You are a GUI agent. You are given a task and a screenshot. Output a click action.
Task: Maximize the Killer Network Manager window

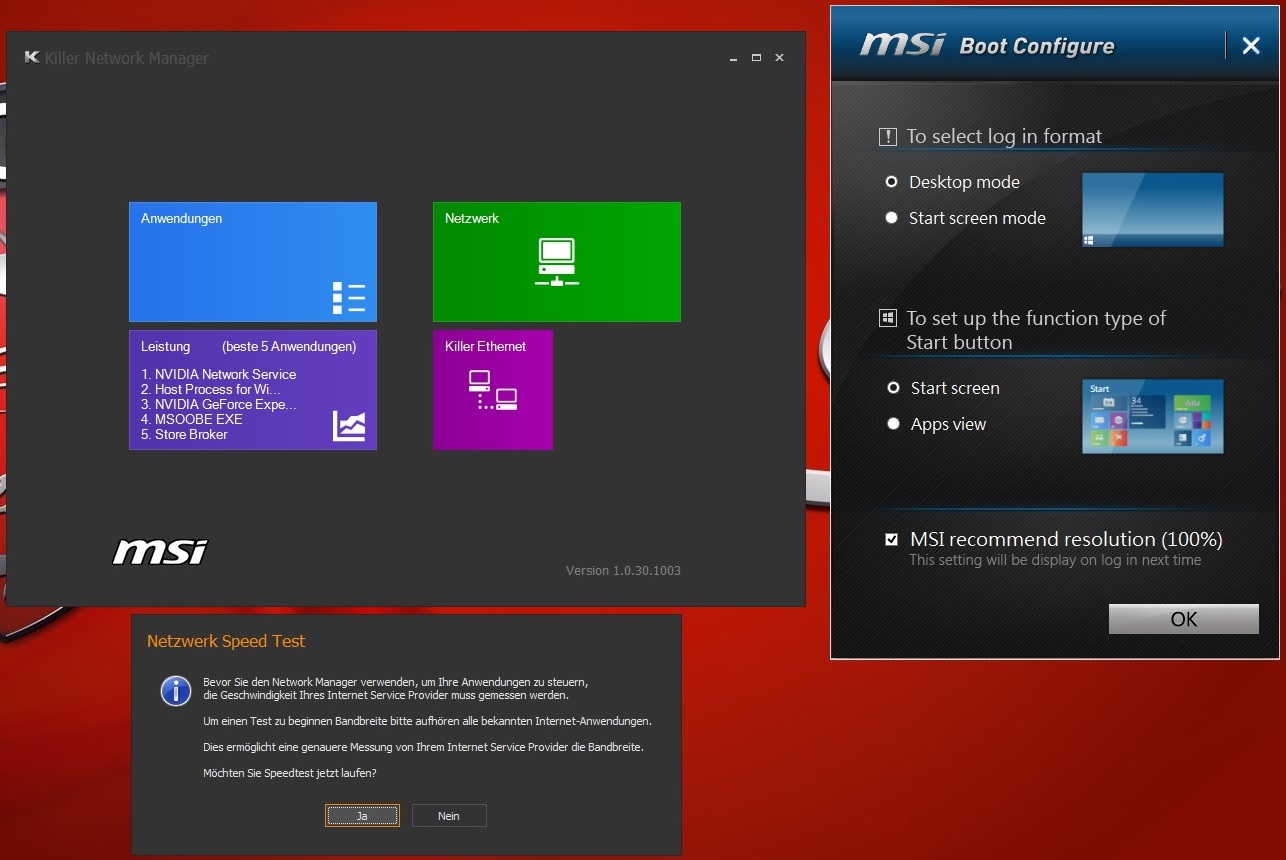(757, 58)
